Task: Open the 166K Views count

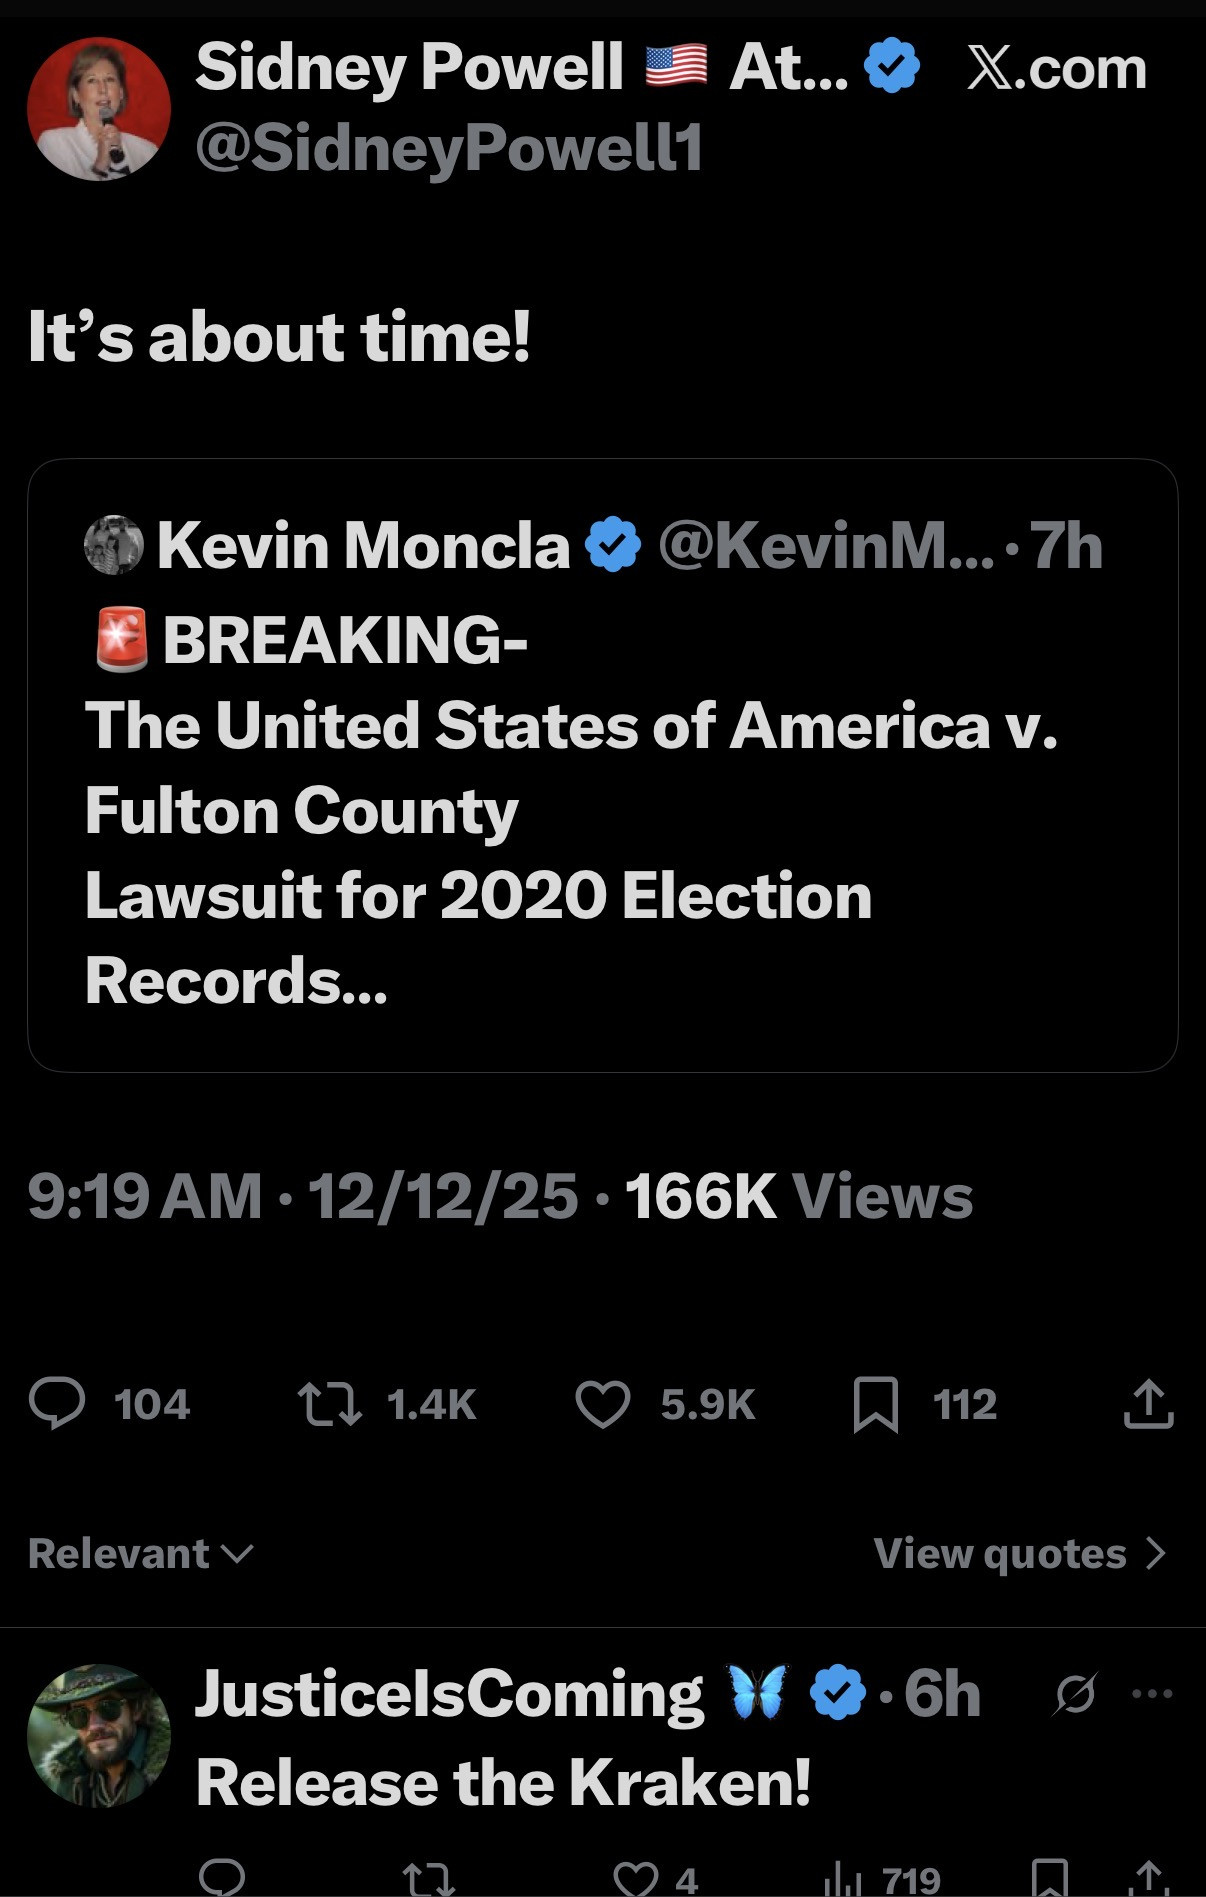Action: pos(799,1196)
